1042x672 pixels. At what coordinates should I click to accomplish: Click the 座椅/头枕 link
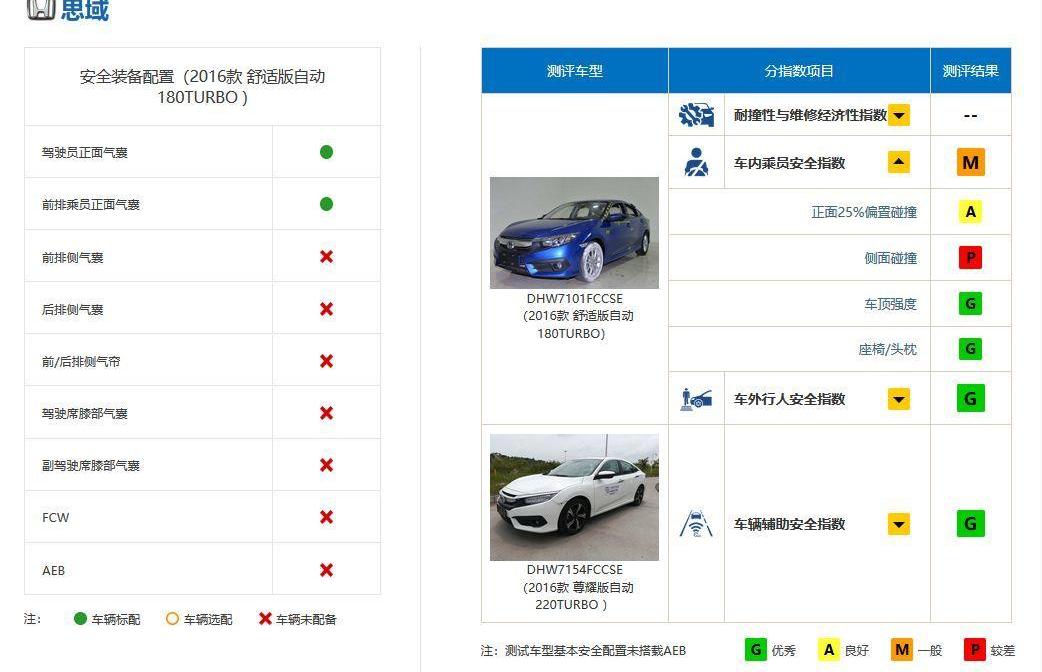(887, 349)
